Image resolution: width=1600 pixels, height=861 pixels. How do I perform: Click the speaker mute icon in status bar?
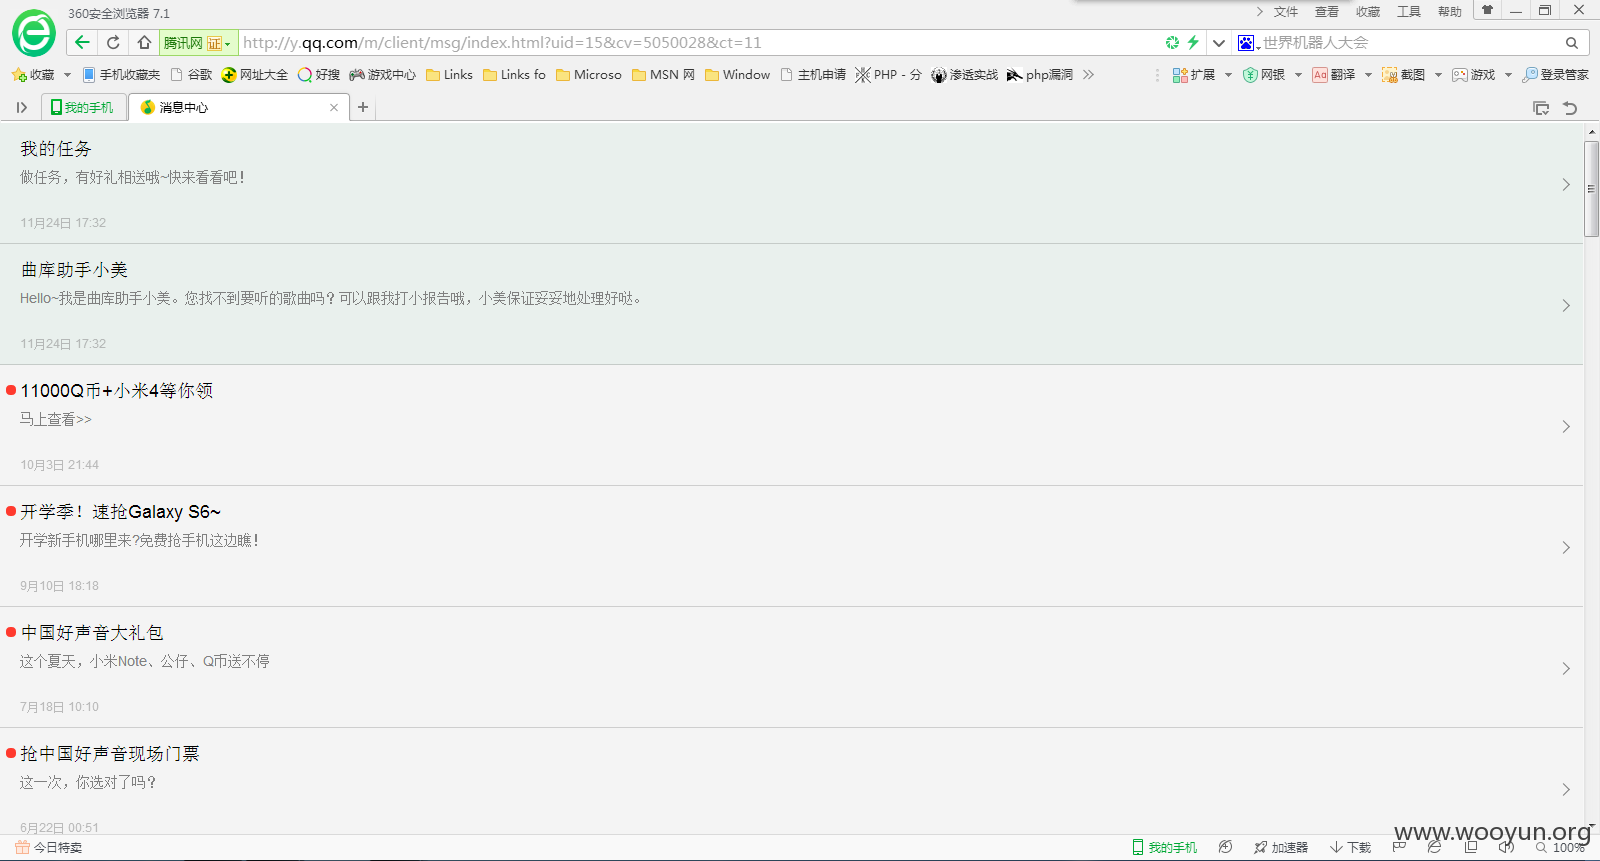[1506, 847]
